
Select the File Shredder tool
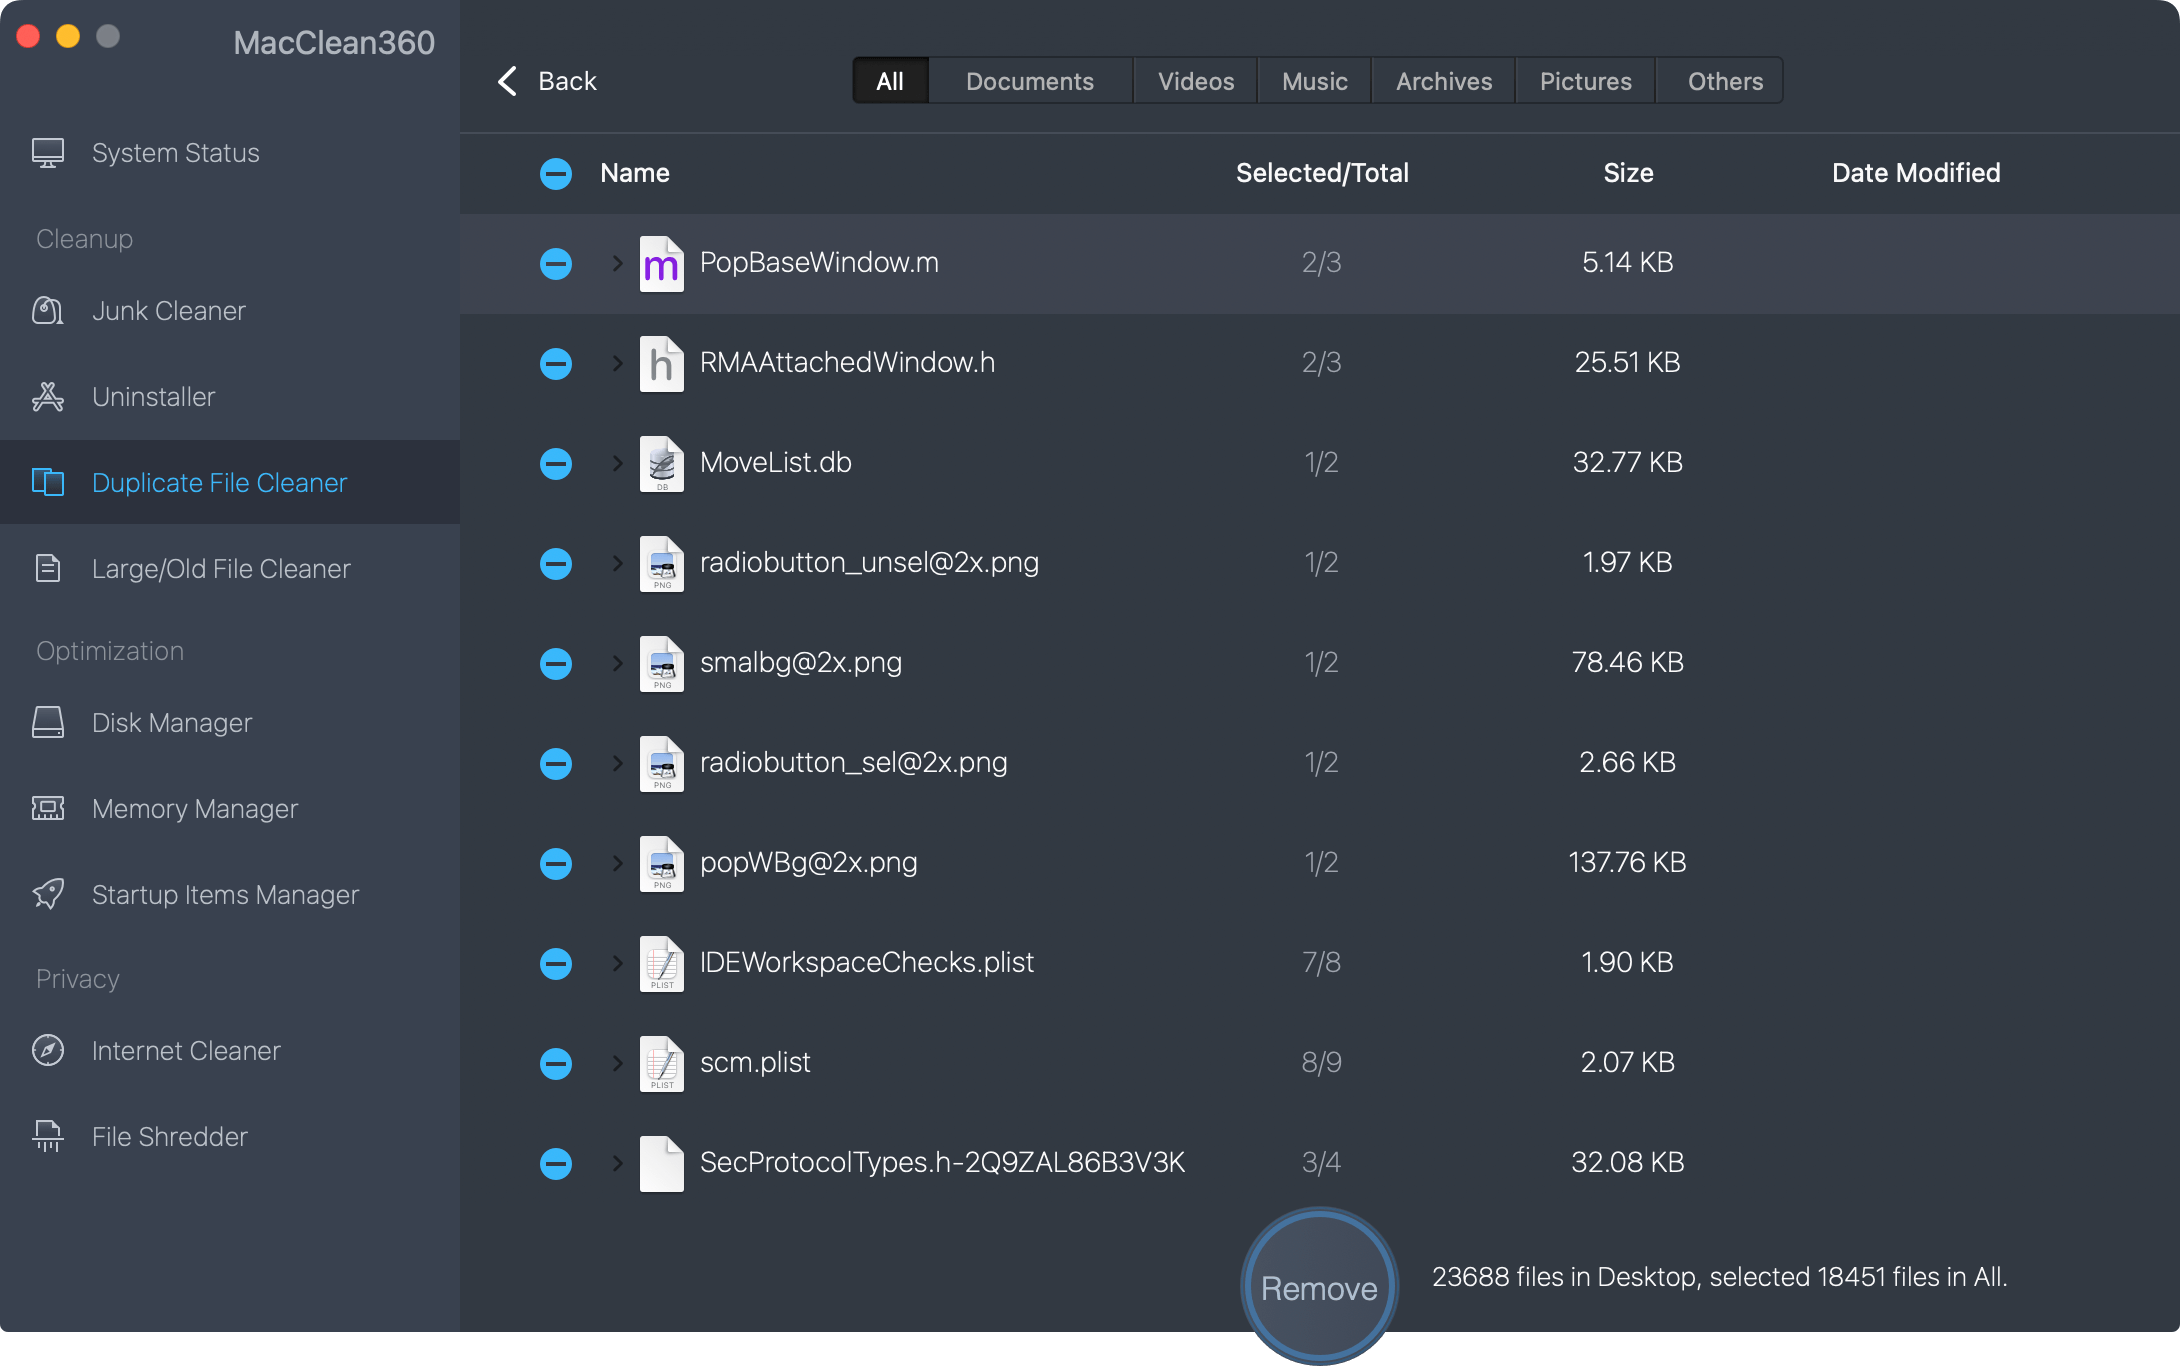coord(168,1136)
